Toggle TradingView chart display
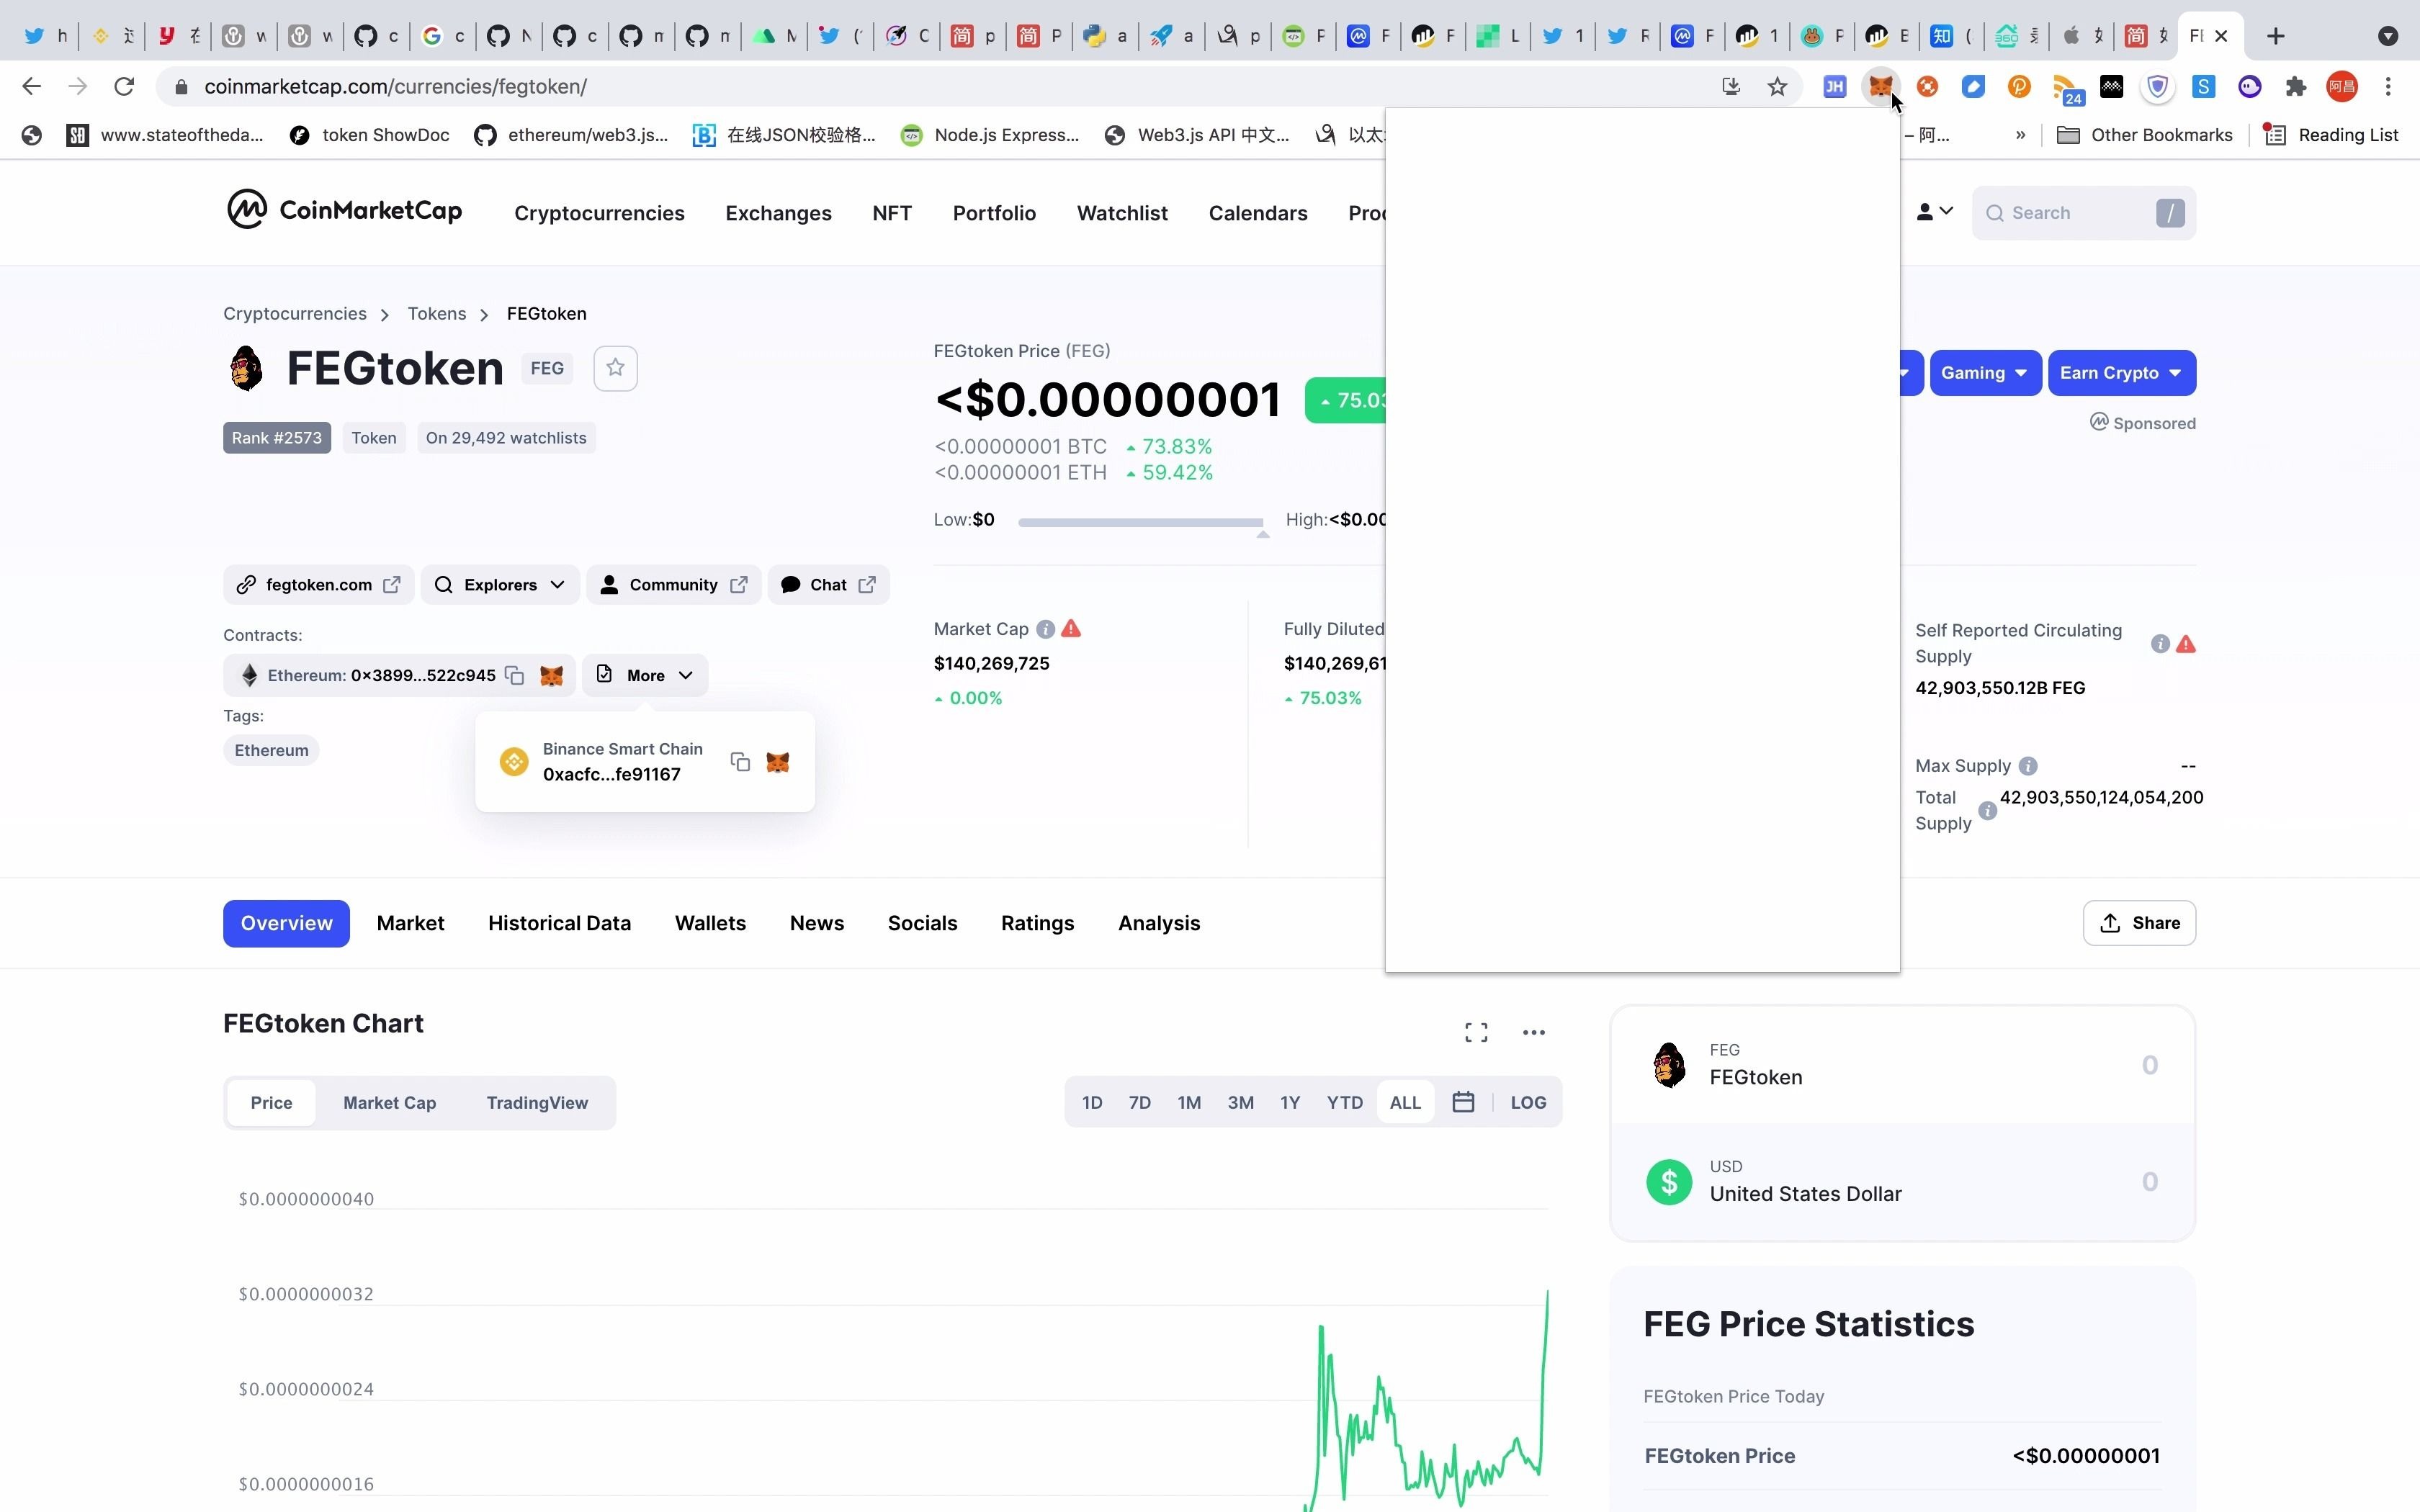Viewport: 2420px width, 1512px height. pos(538,1101)
